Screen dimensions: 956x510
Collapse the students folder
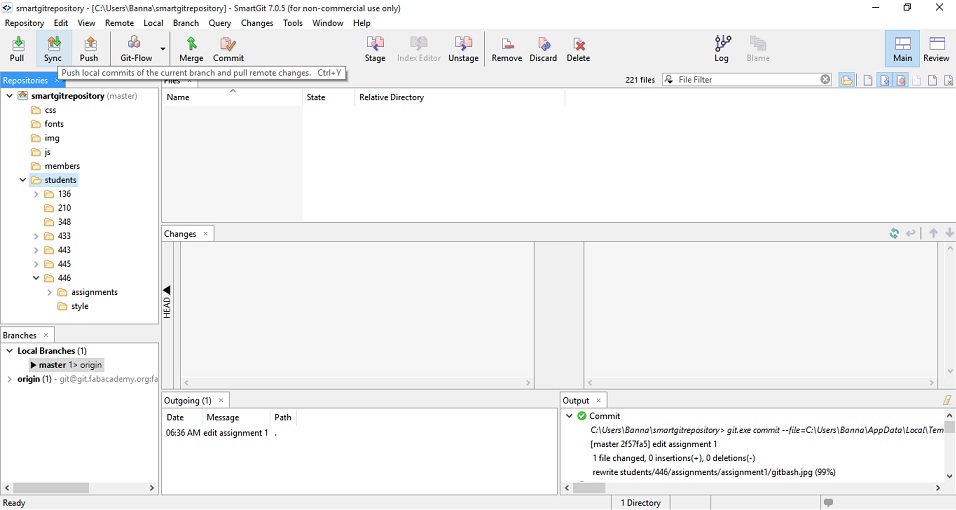pos(23,180)
